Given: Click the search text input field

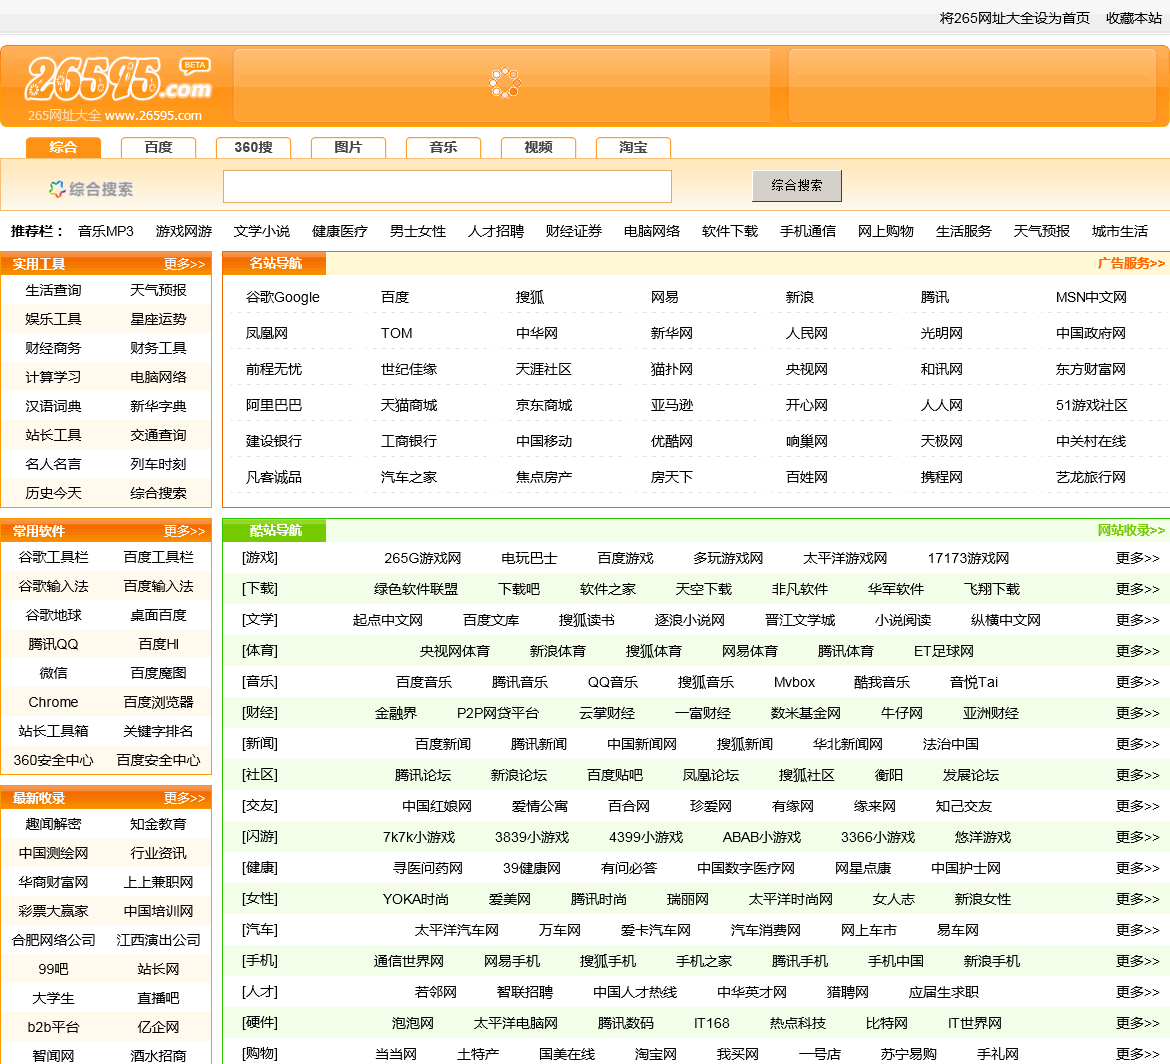Looking at the screenshot, I should pyautogui.click(x=447, y=187).
